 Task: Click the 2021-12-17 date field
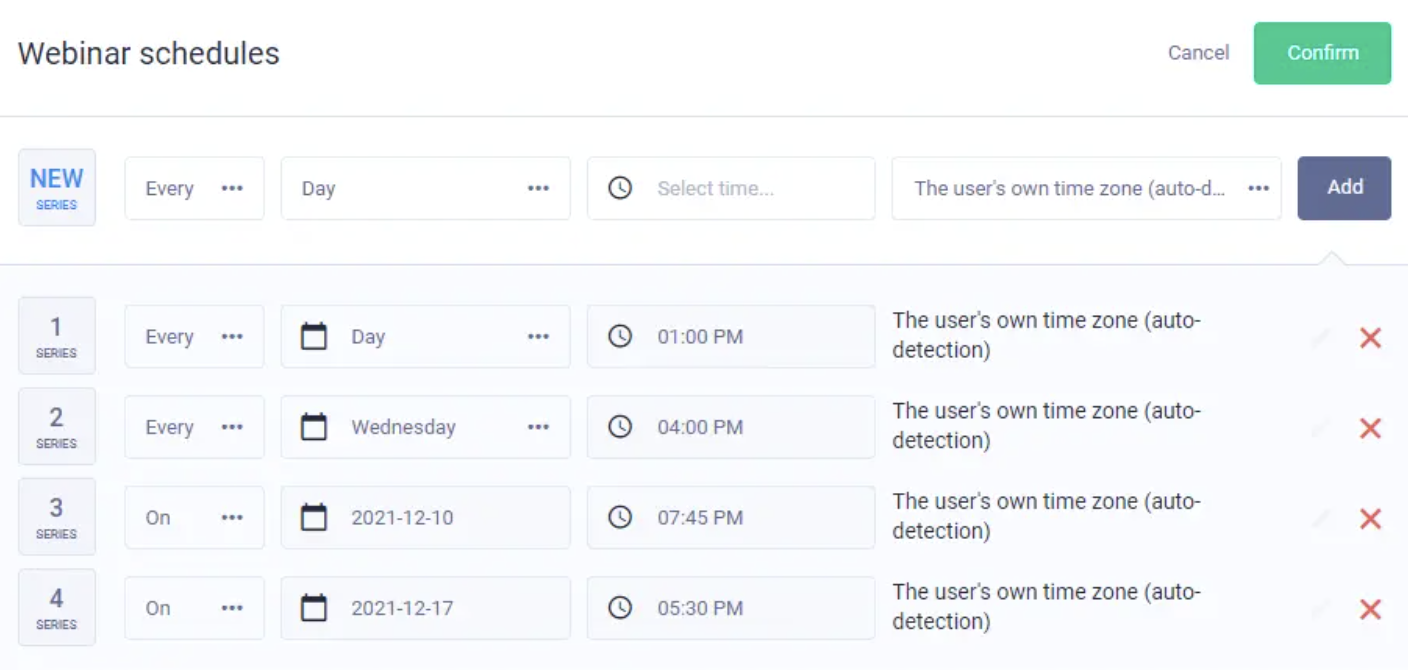pyautogui.click(x=425, y=608)
